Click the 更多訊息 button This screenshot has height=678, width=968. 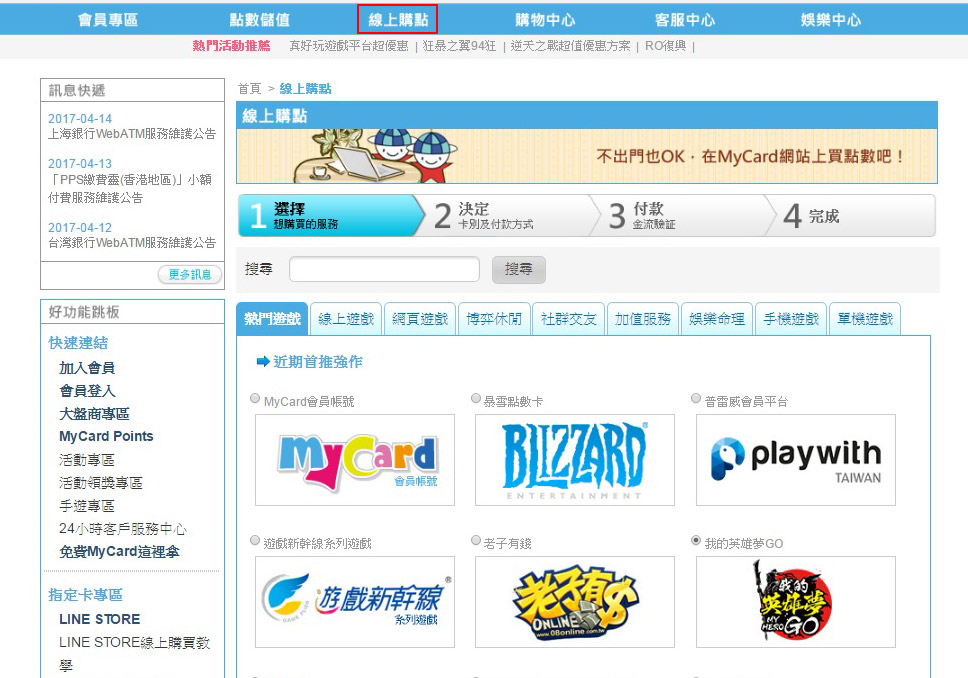(190, 274)
